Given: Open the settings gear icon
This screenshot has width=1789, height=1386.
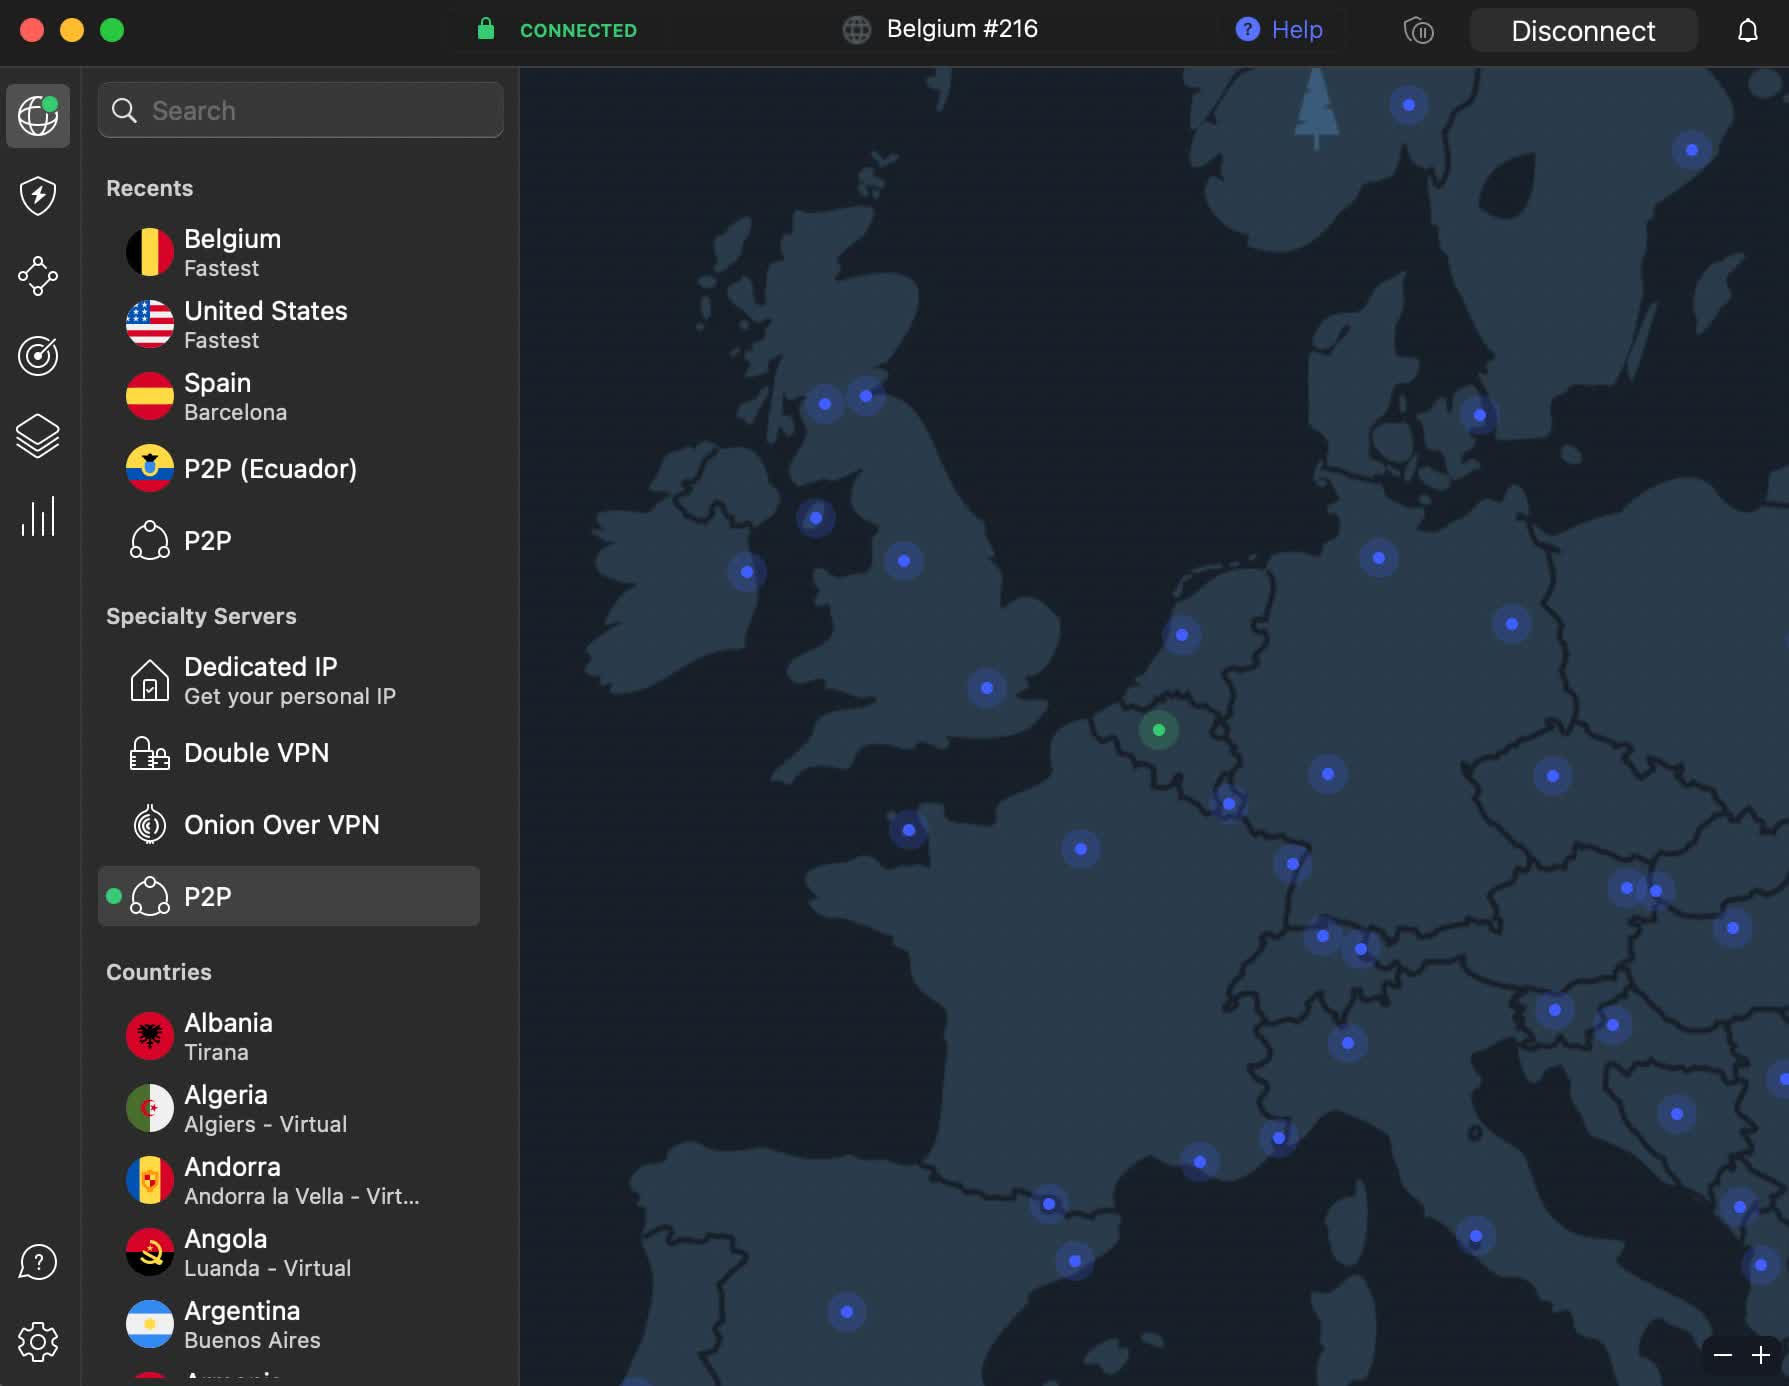Looking at the screenshot, I should tap(38, 1341).
